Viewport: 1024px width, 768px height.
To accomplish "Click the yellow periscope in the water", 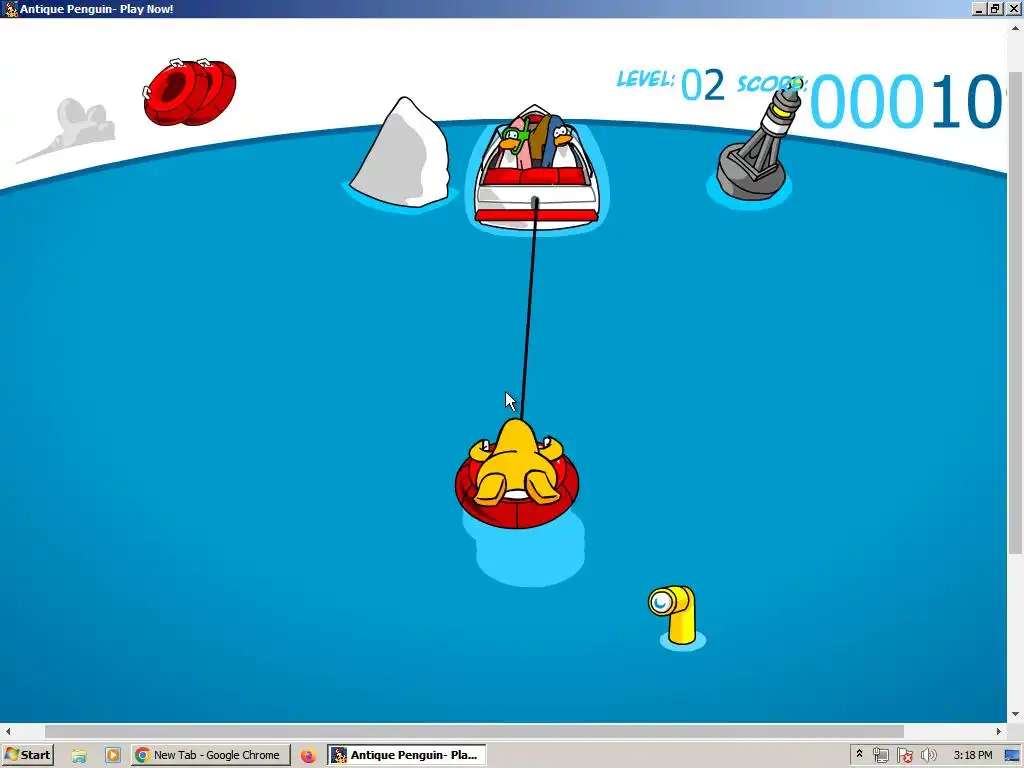I will 673,615.
